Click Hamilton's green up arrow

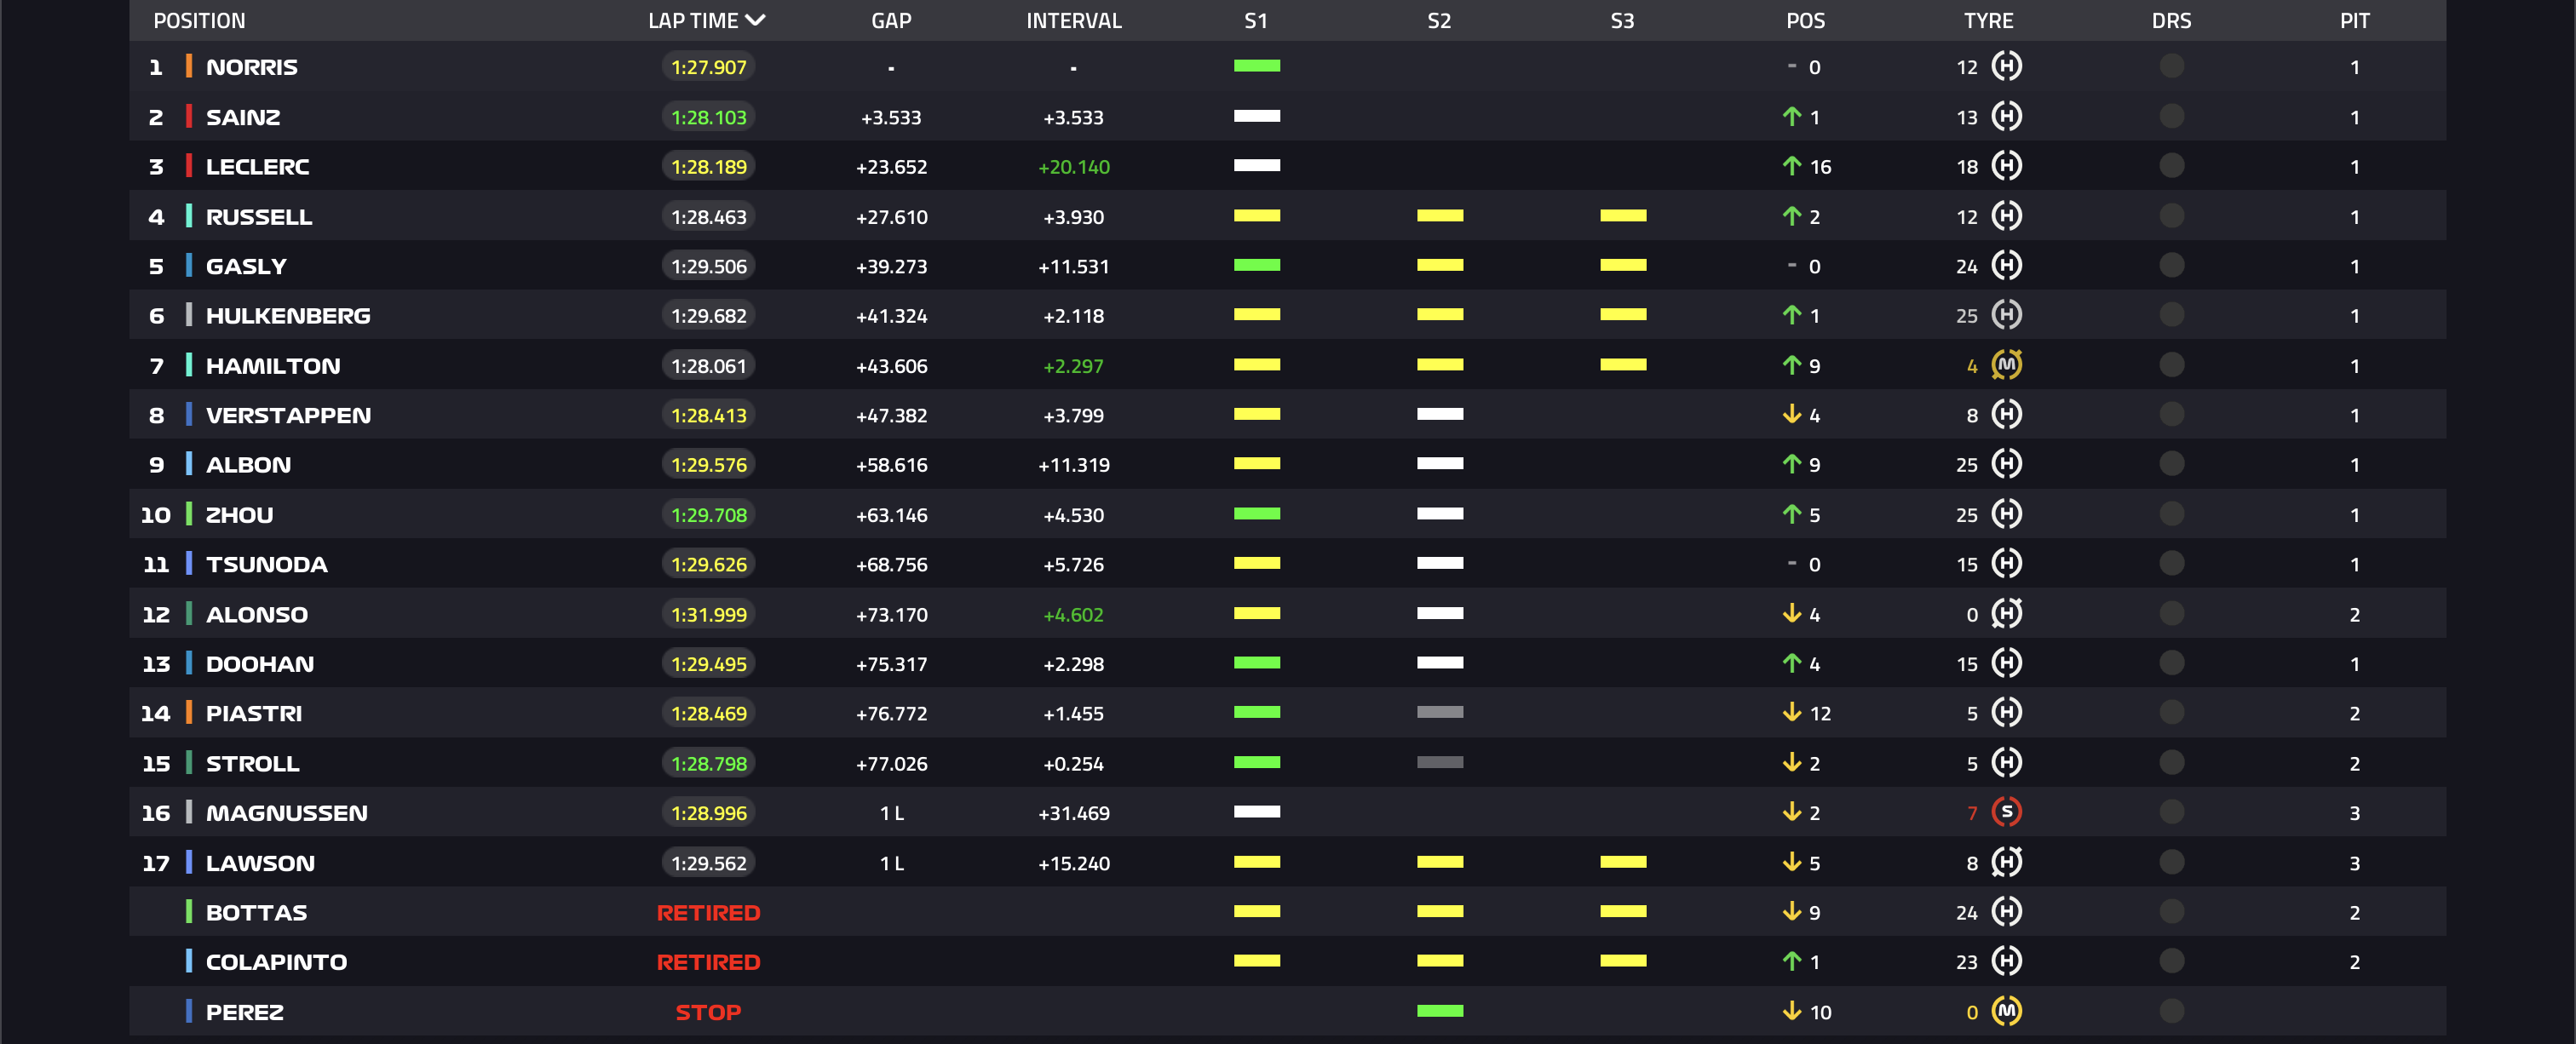click(x=1791, y=365)
